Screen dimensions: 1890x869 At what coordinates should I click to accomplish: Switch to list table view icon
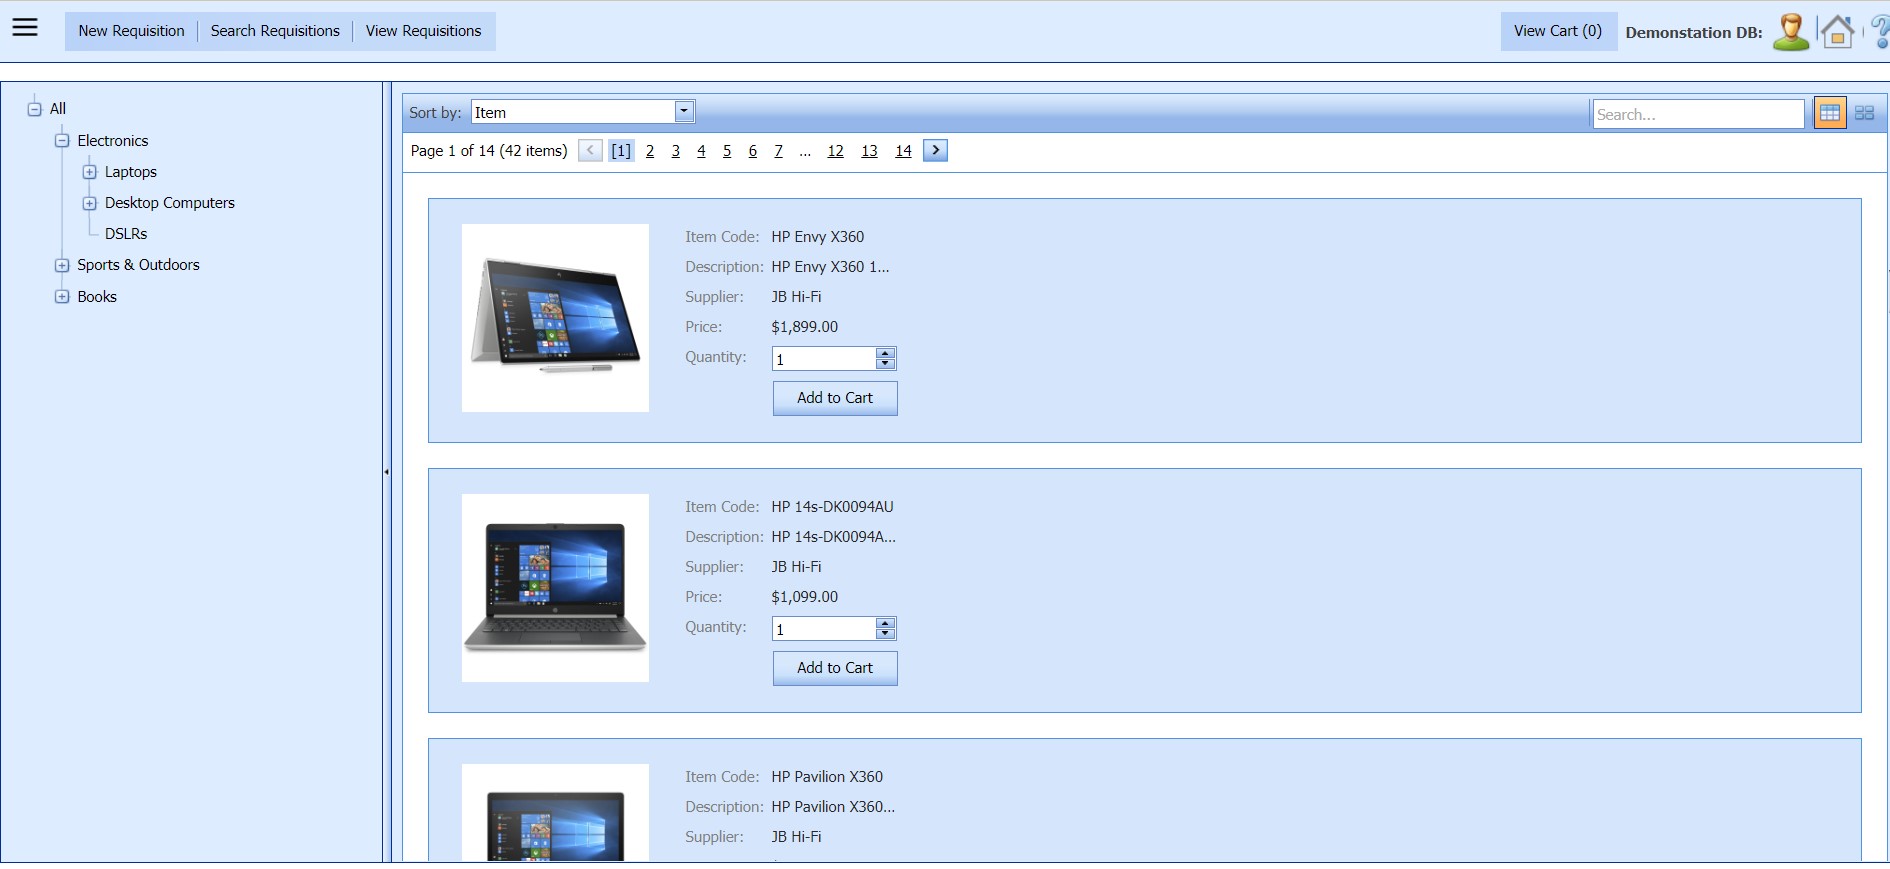pos(1830,113)
